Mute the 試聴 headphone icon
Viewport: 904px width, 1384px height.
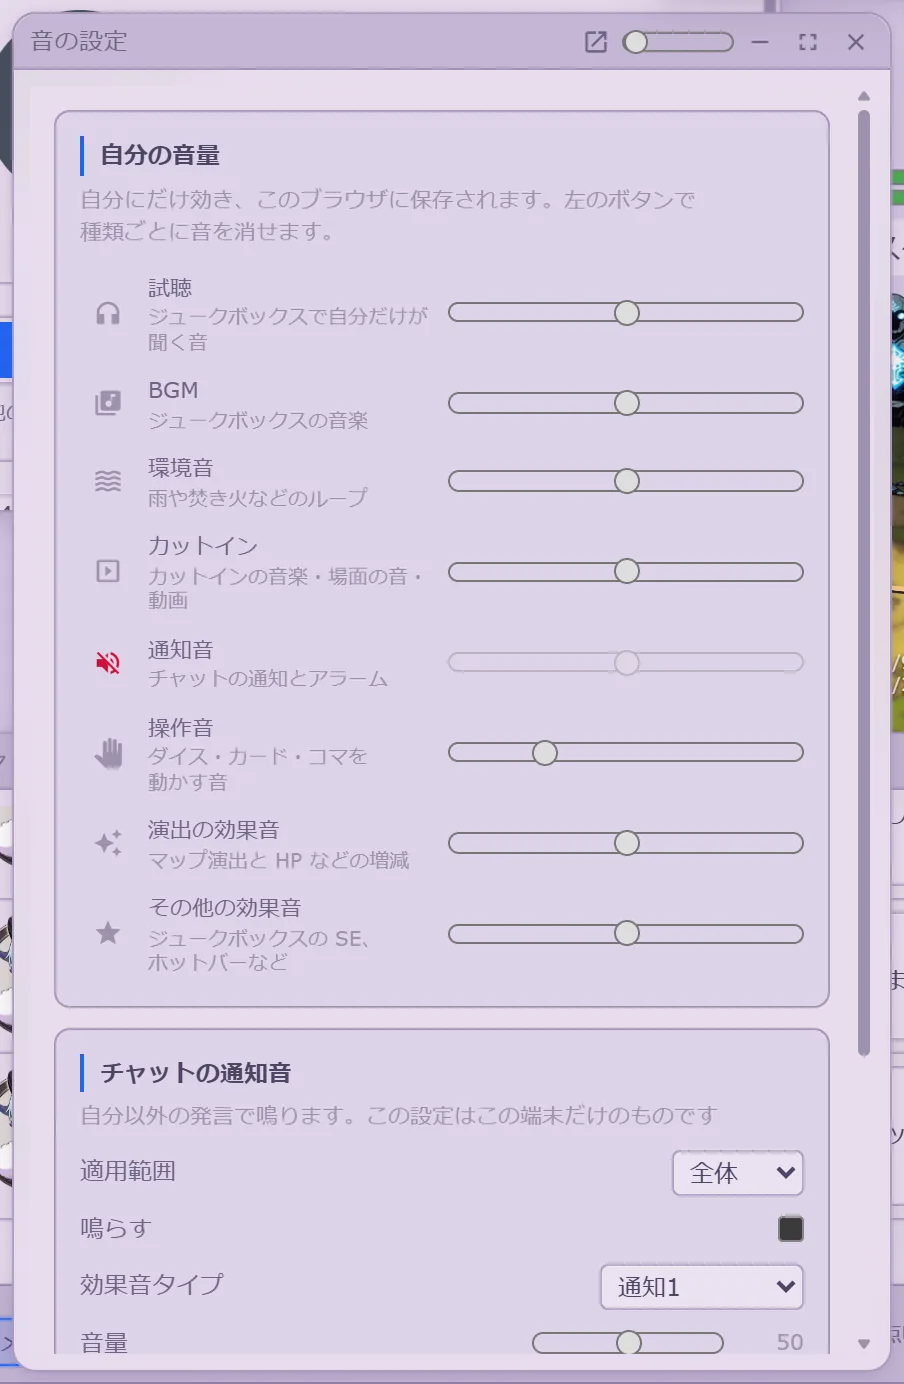pos(108,314)
